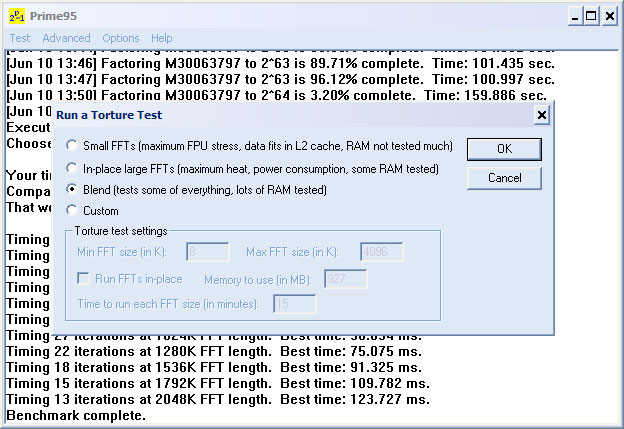This screenshot has height=429, width=624.
Task: Maximize the Prime95 window
Action: [591, 17]
